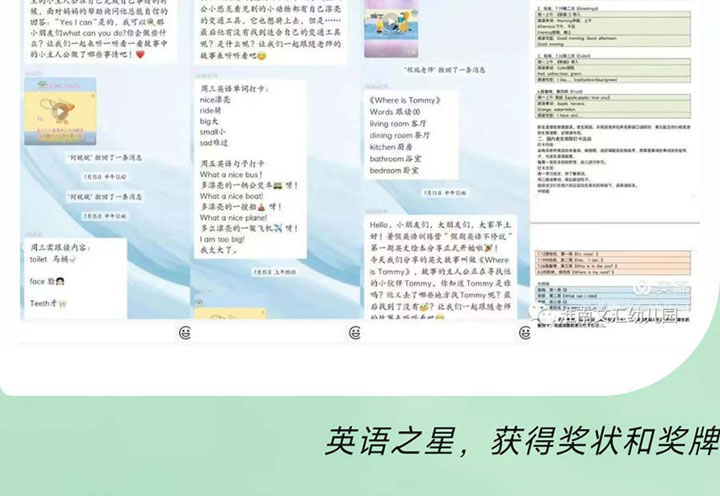Tap the '假观老师 撤回了一条消息' notice
The width and height of the screenshot is (720, 496).
[411, 72]
